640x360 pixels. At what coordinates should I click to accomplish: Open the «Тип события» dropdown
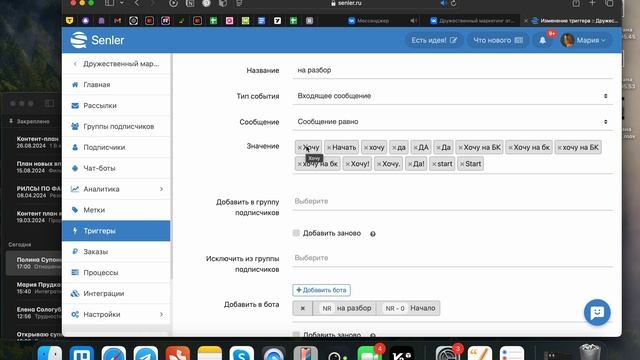[x=452, y=96]
